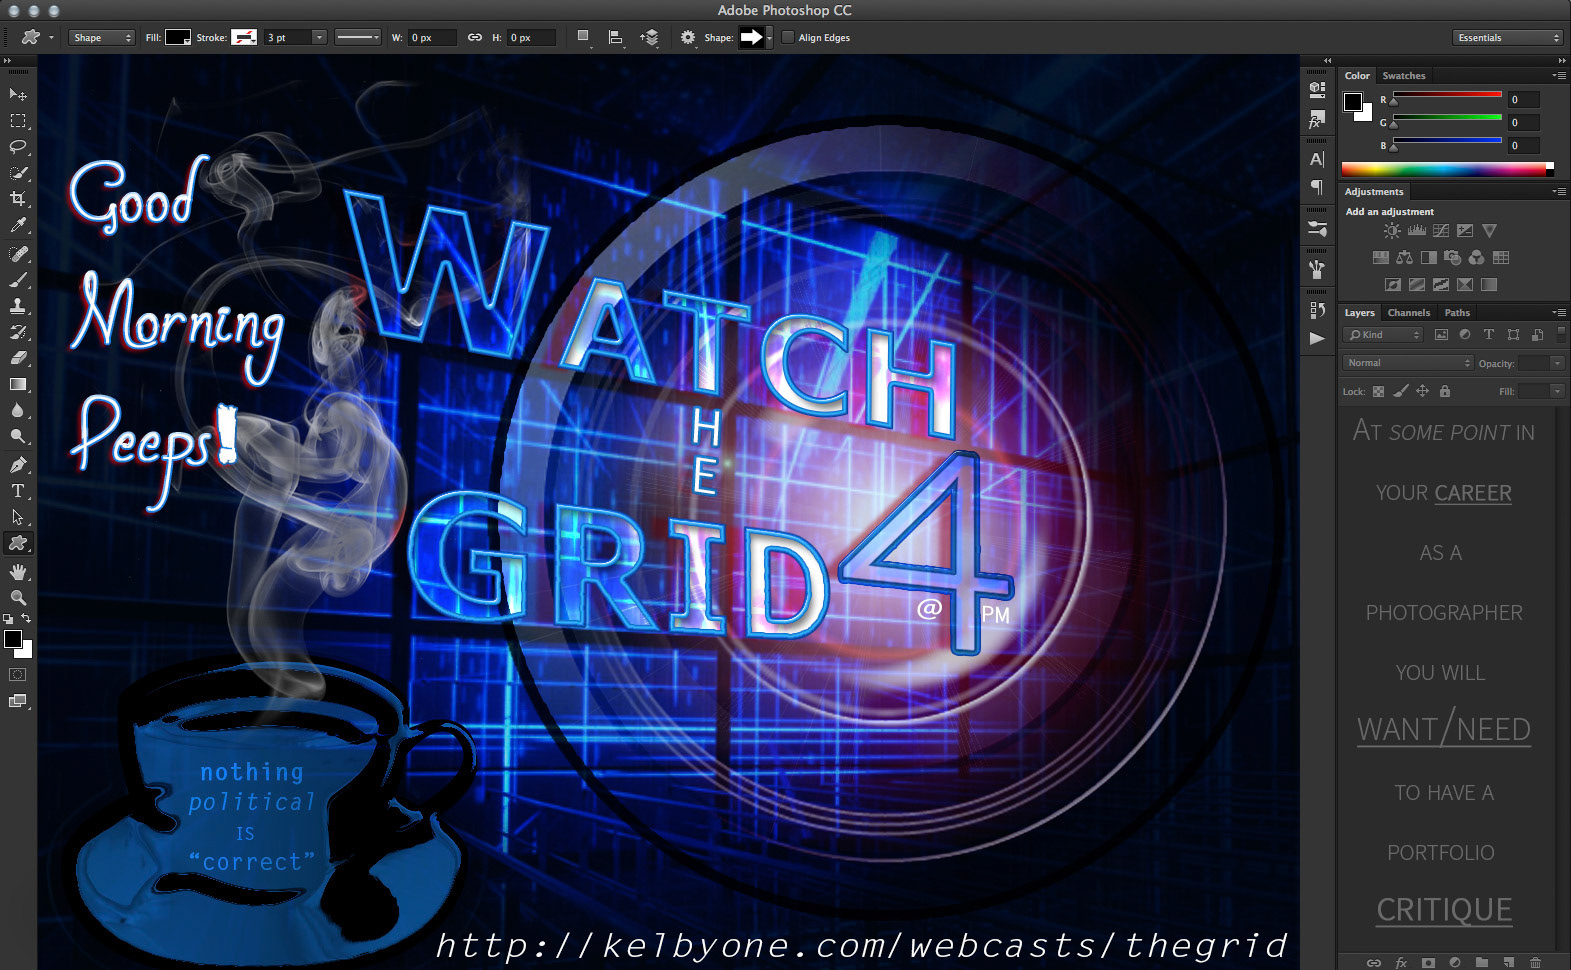Select the Eyedropper tool

click(x=18, y=226)
